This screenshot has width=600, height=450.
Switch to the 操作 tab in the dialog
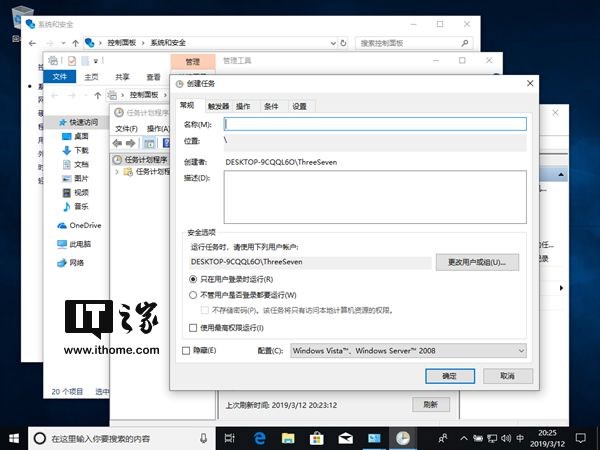(243, 106)
